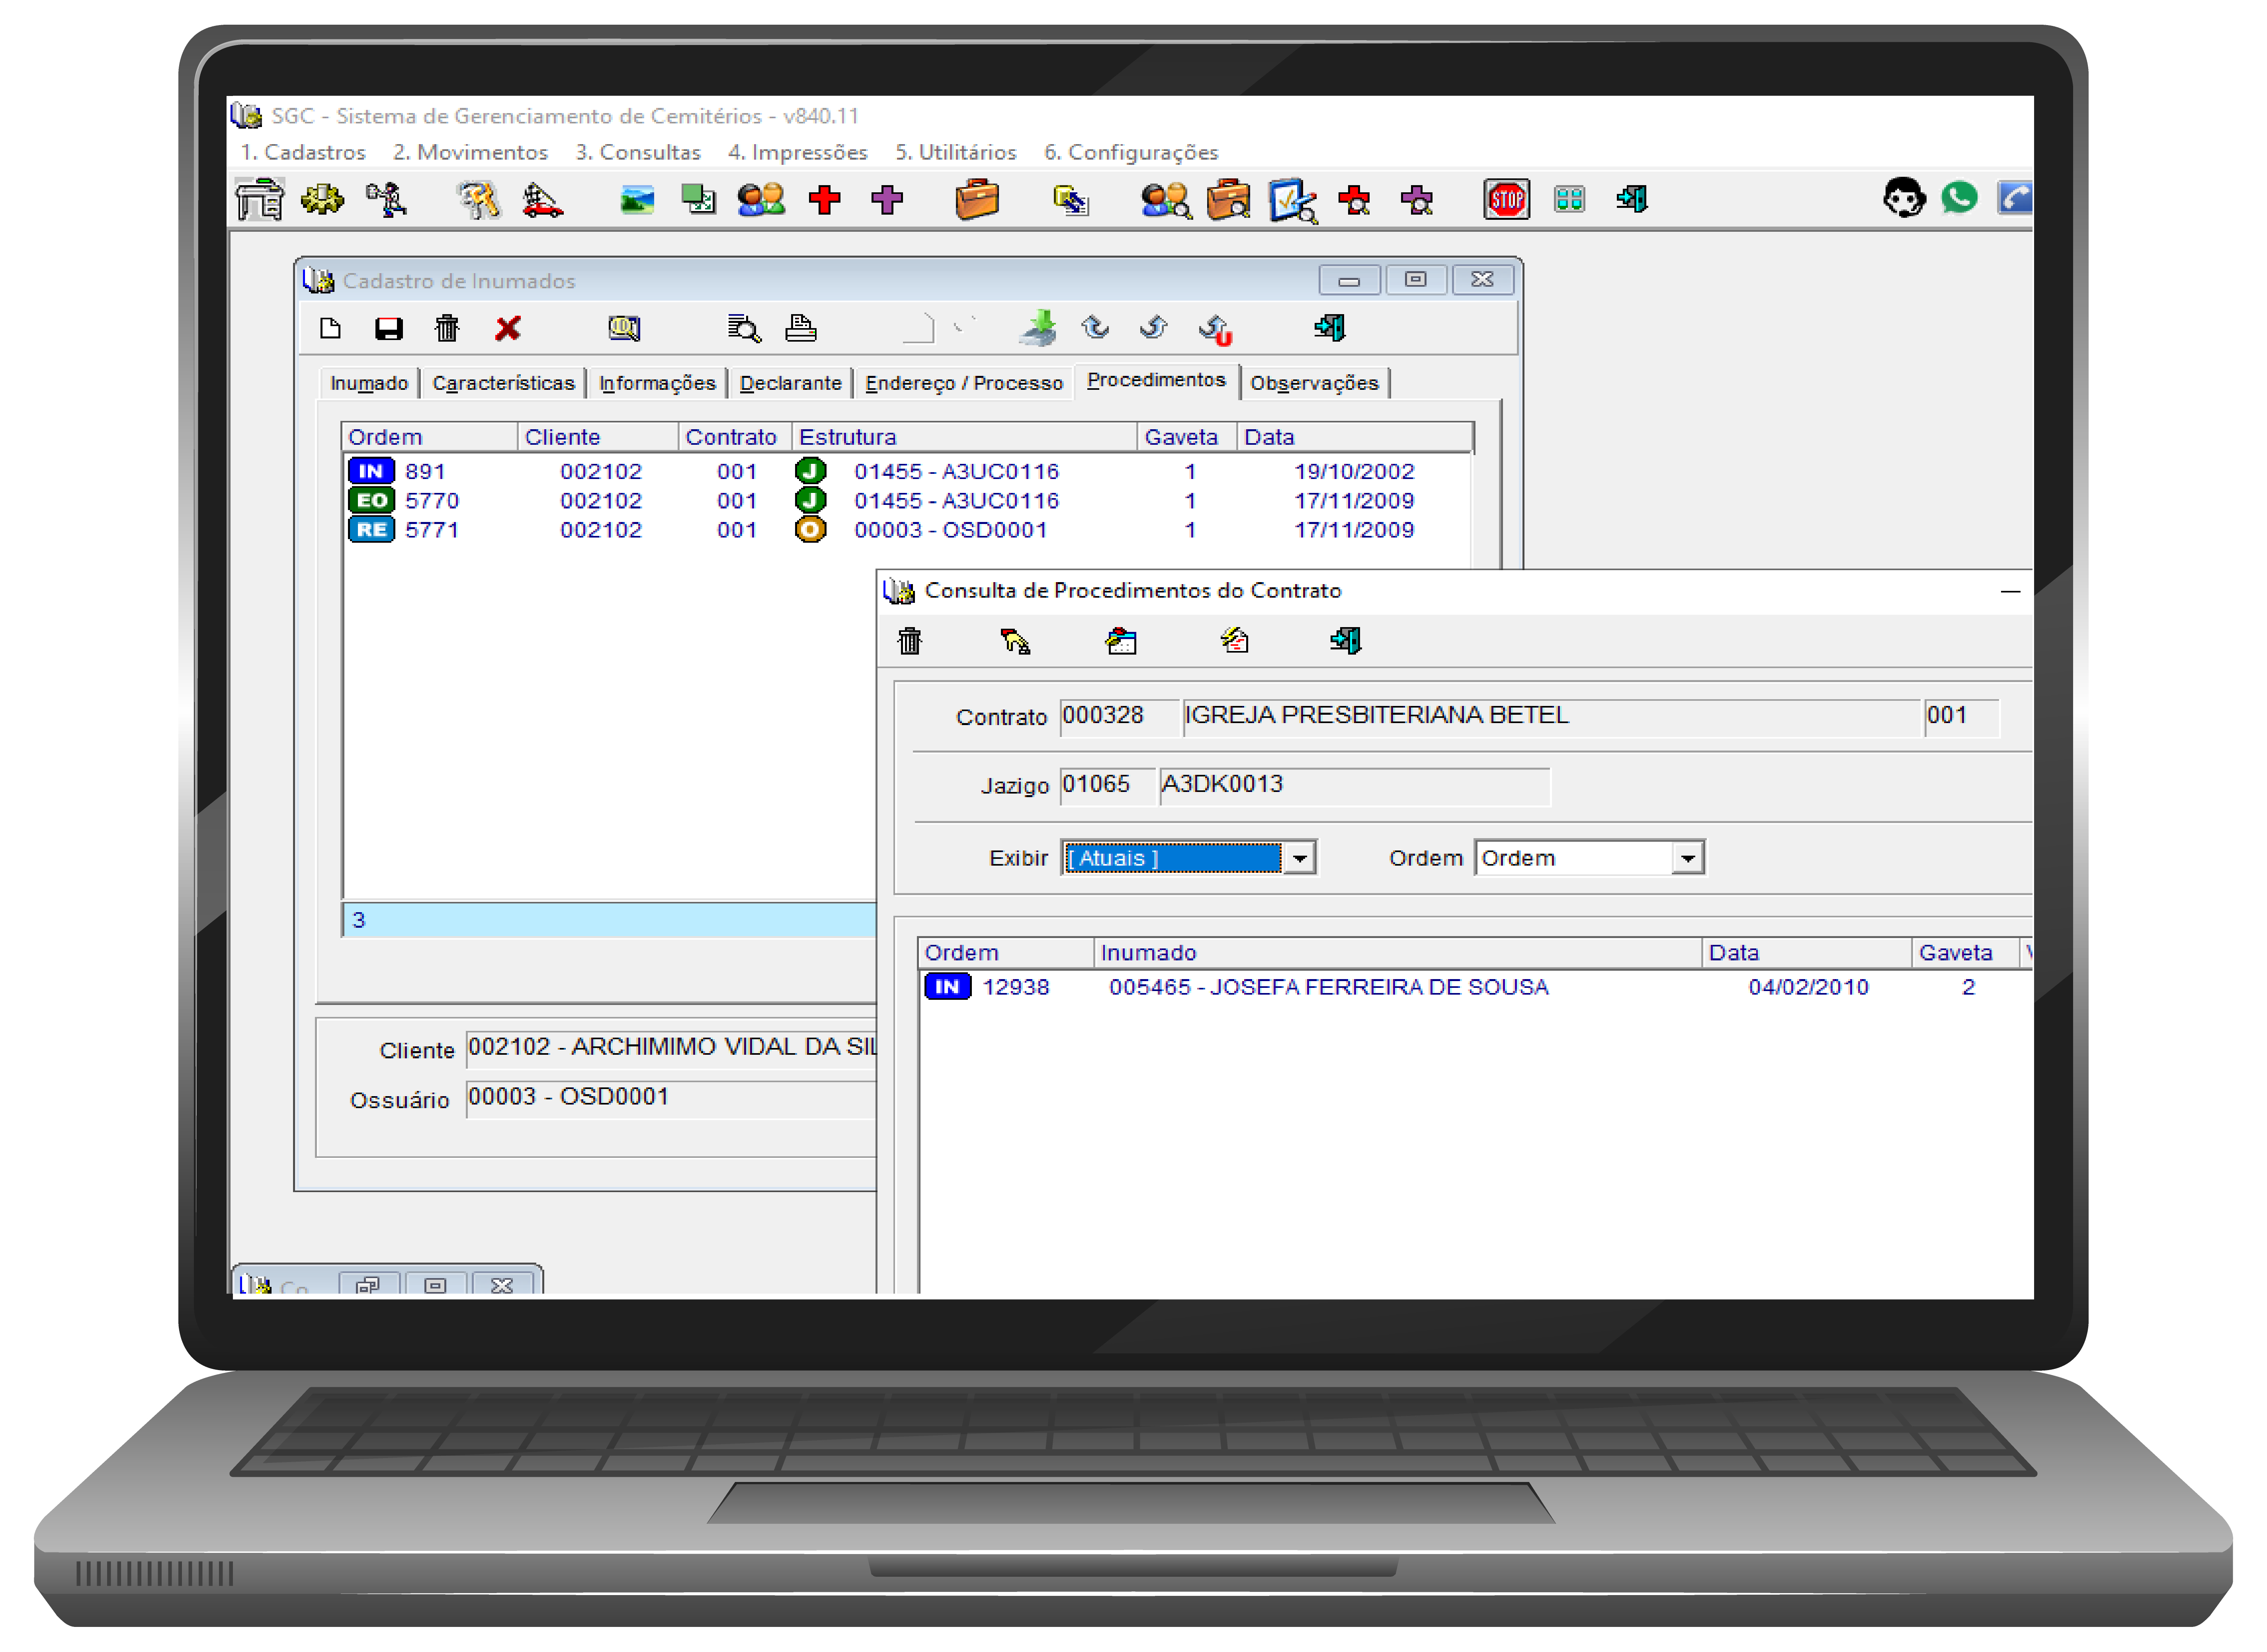Open the keys icon in main toolbar
This screenshot has width=2267, height=1652.
[x=479, y=199]
